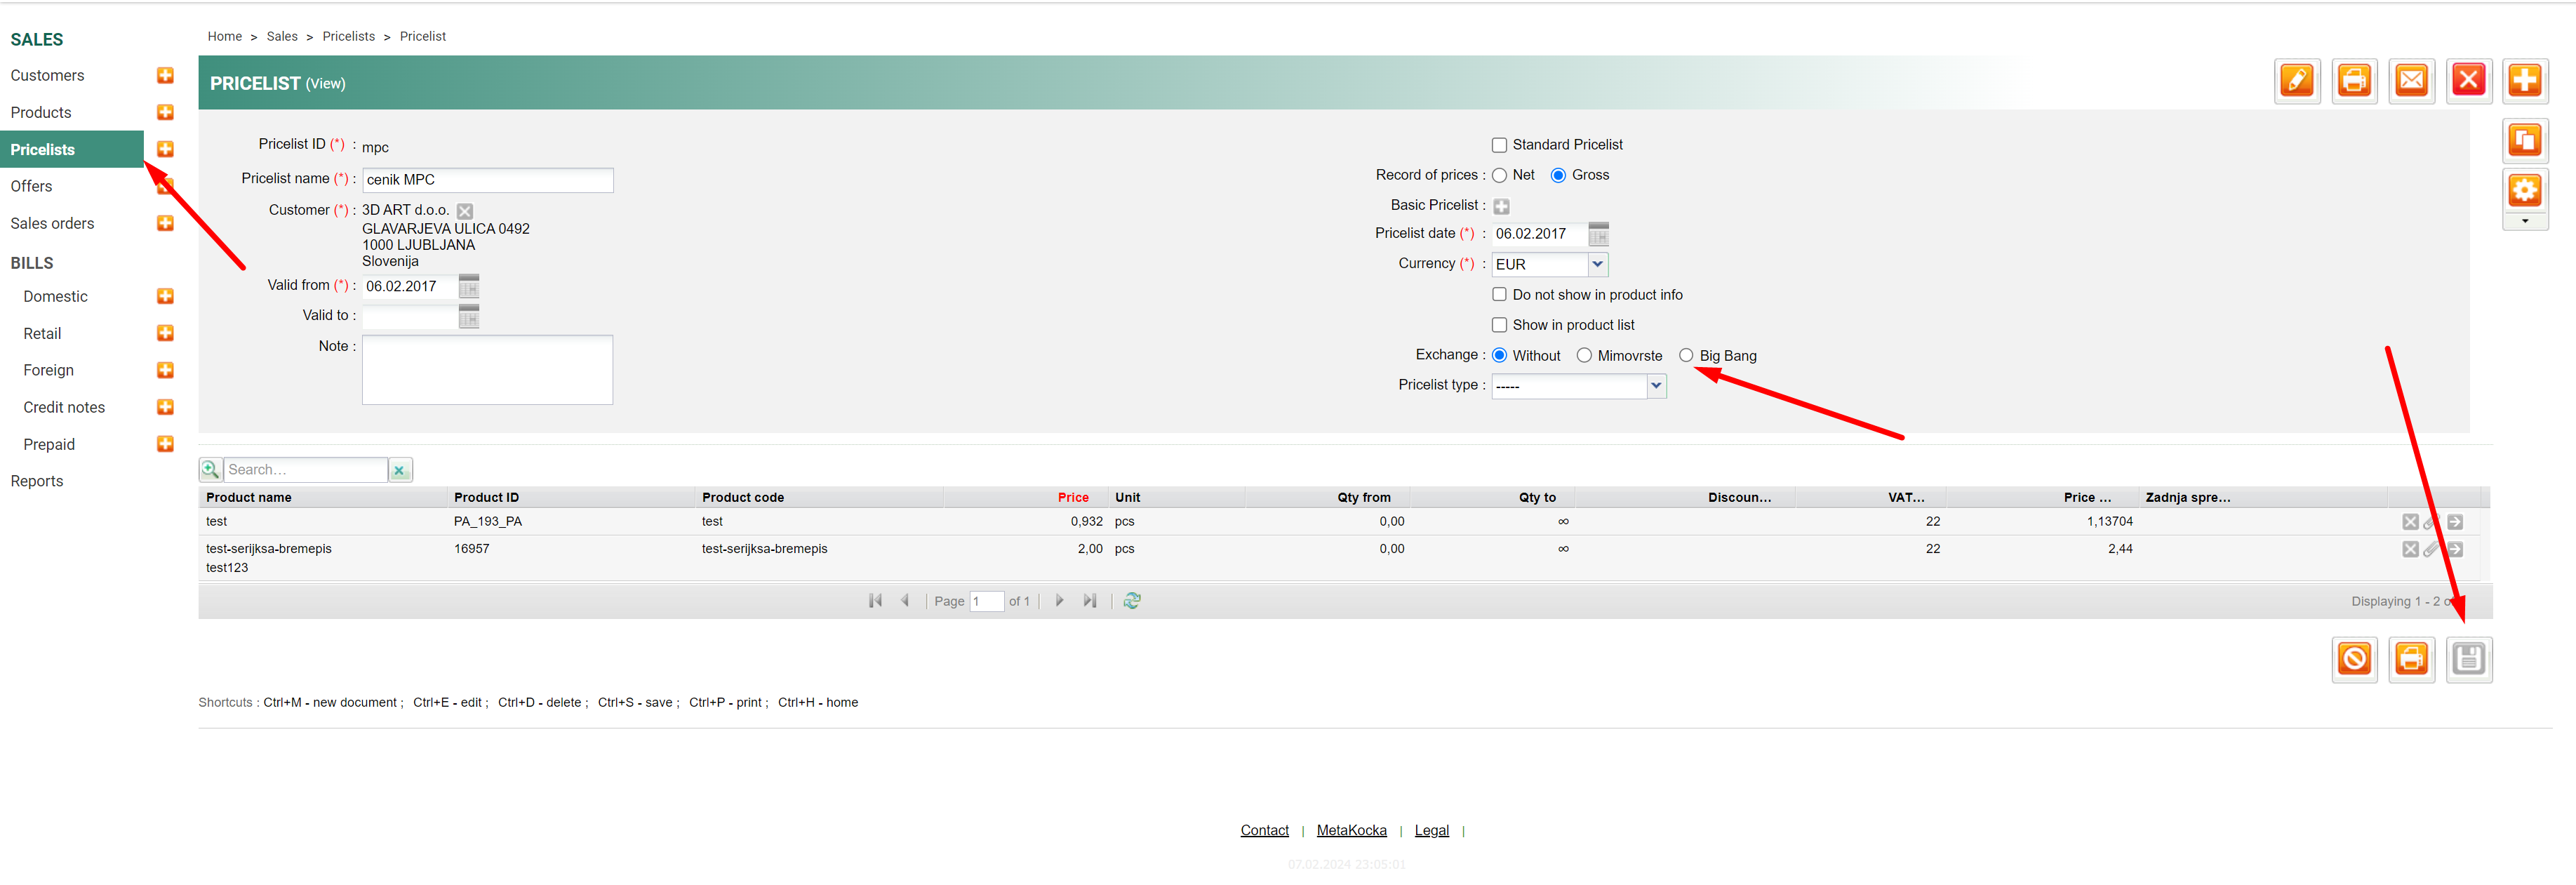This screenshot has width=2576, height=885.
Task: Click the copy document icon
Action: point(2524,141)
